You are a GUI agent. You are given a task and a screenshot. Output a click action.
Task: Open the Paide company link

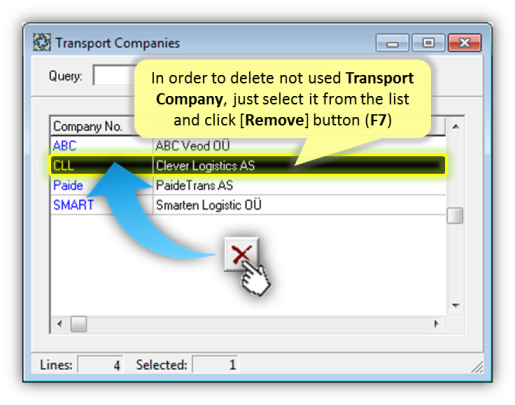(x=68, y=185)
